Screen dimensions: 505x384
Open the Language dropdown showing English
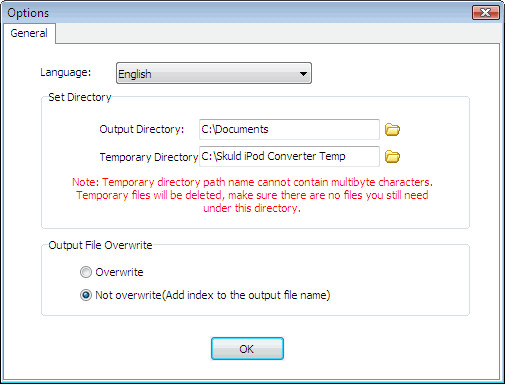[214, 73]
